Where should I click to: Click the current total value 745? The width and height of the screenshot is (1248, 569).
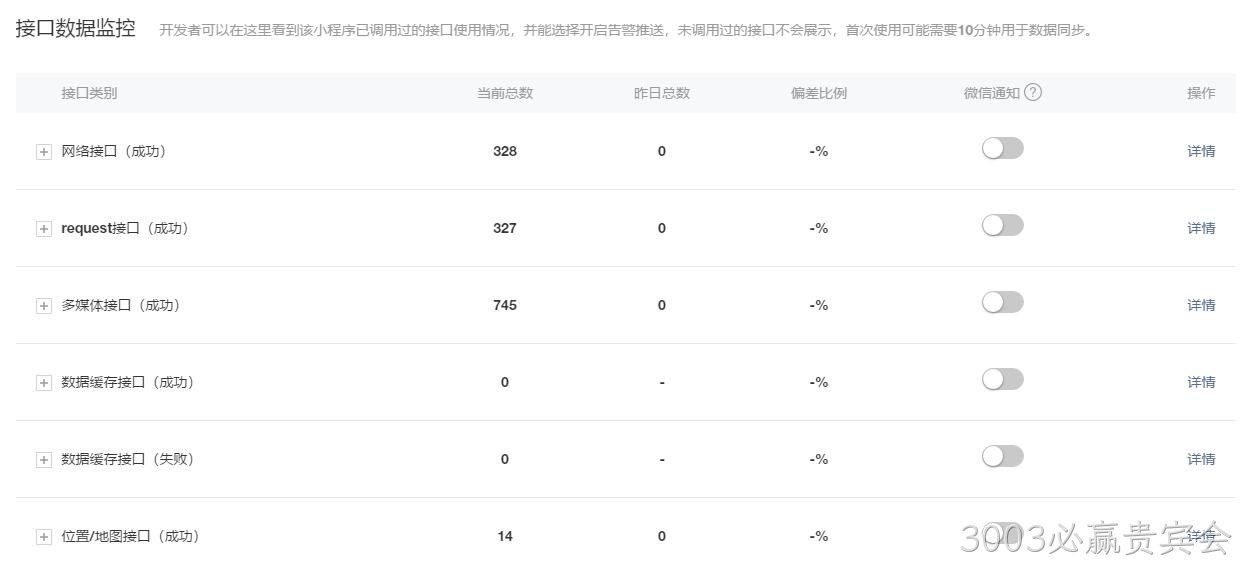point(505,305)
